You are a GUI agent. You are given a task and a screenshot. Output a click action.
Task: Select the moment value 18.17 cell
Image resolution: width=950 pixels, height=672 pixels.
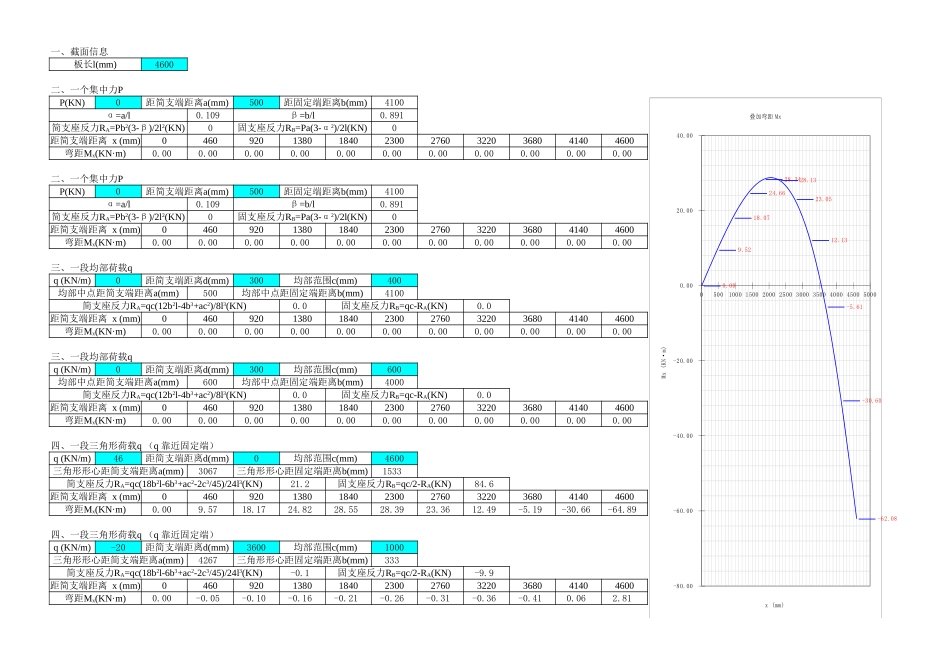click(256, 510)
